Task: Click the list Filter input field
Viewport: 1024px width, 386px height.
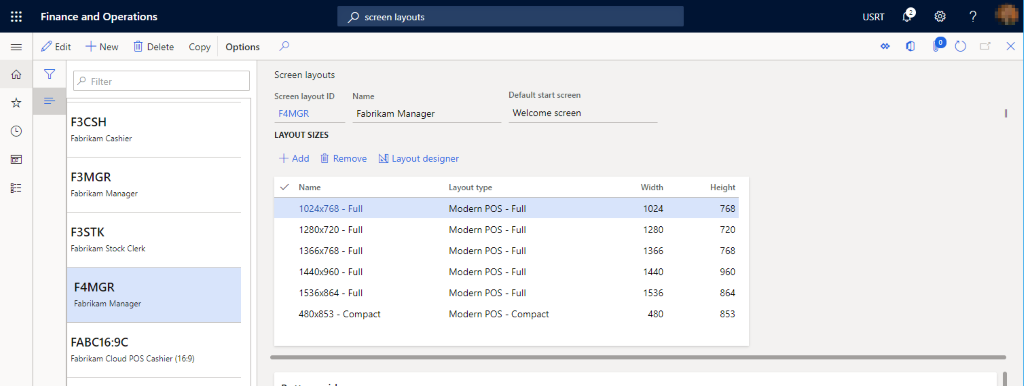Action: click(161, 82)
